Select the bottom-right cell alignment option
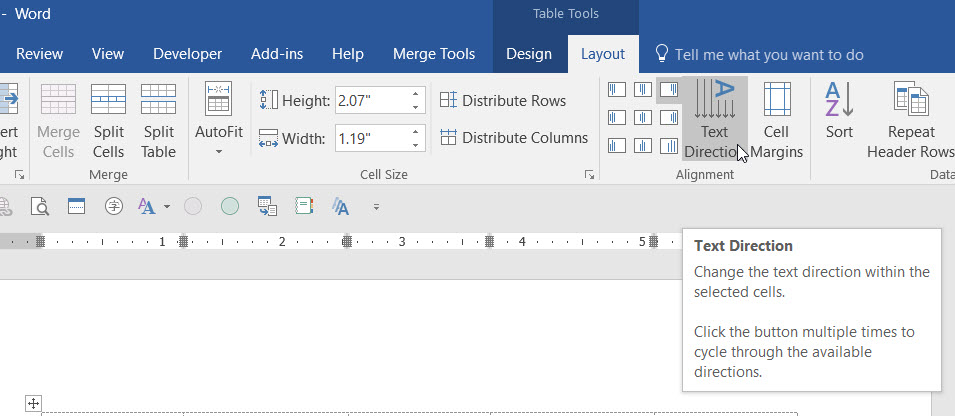The width and height of the screenshot is (955, 416). click(x=669, y=146)
